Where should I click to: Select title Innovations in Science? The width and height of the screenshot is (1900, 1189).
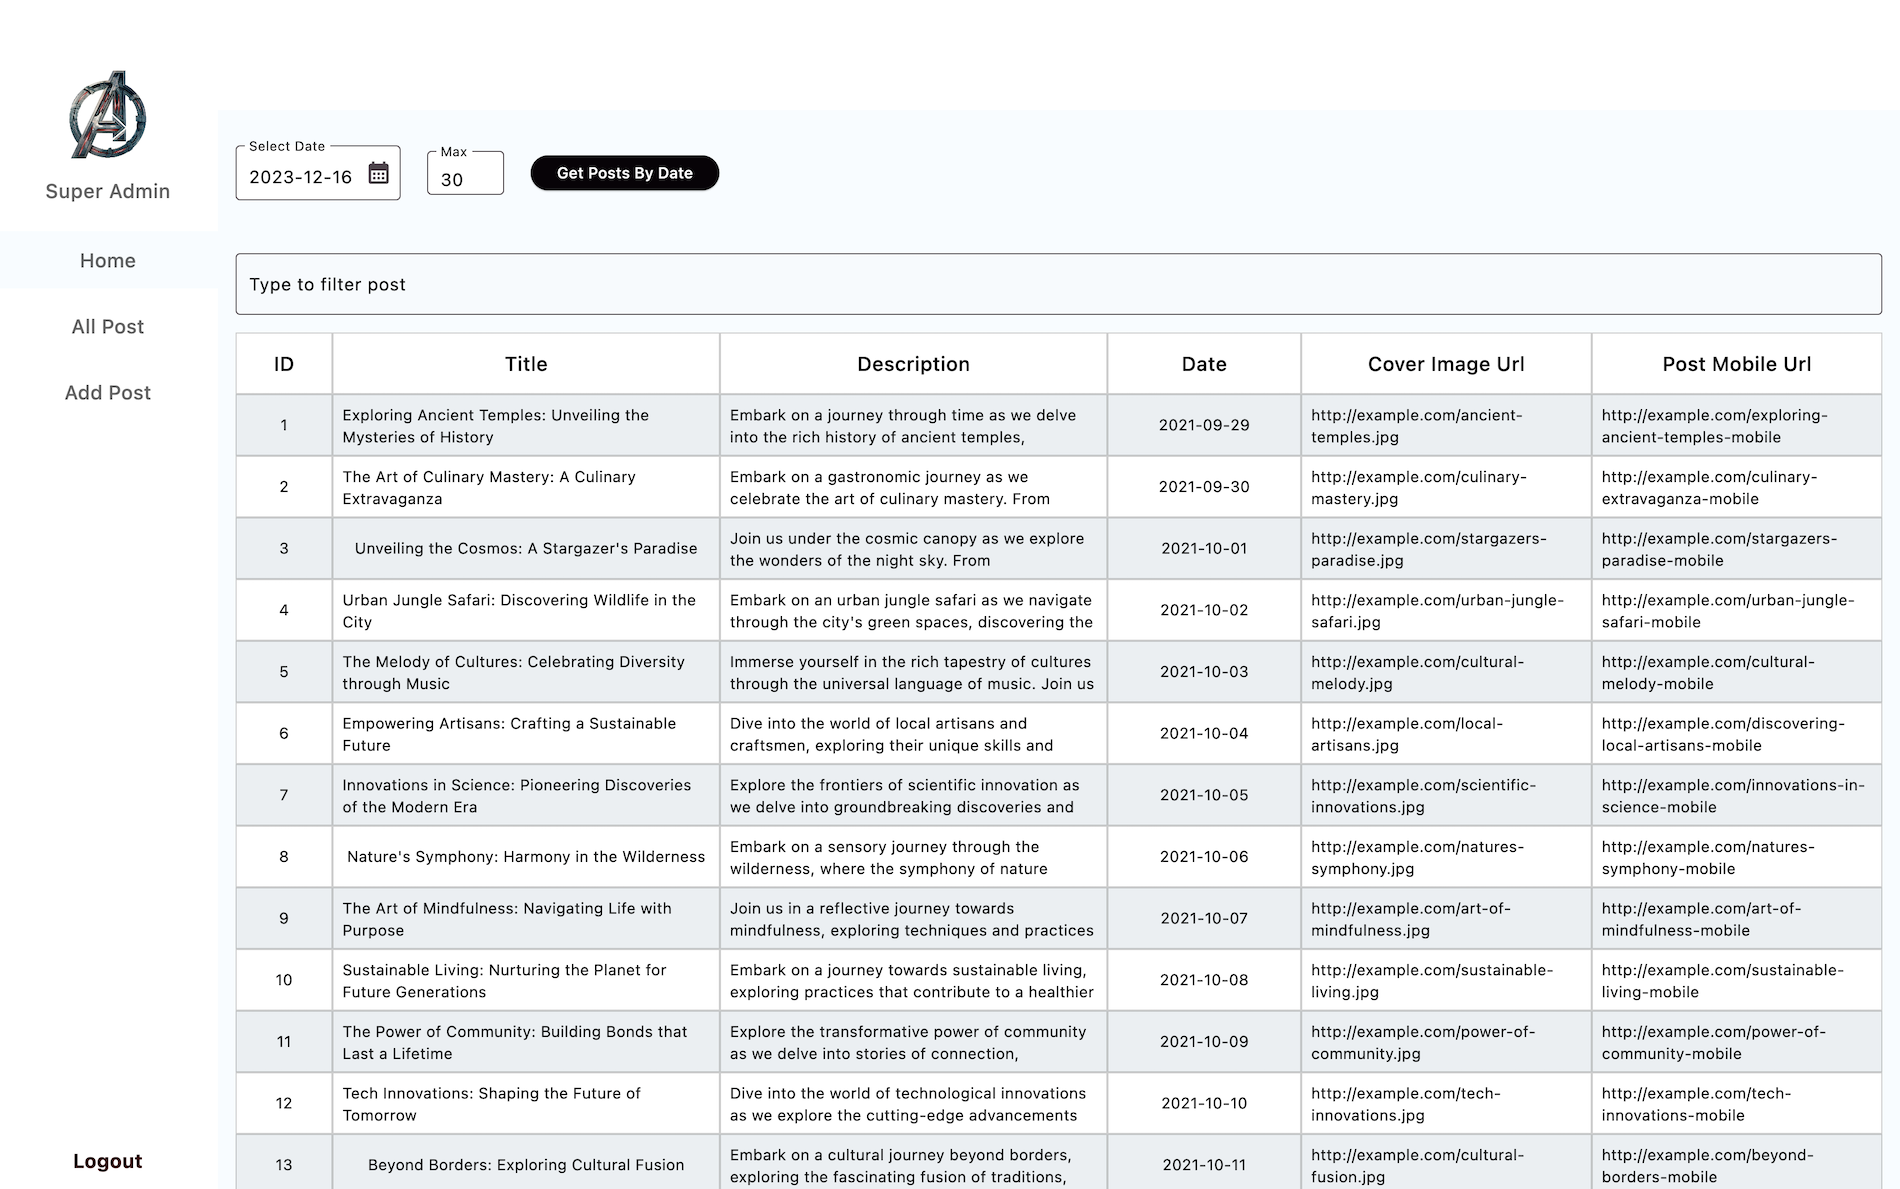(x=517, y=796)
